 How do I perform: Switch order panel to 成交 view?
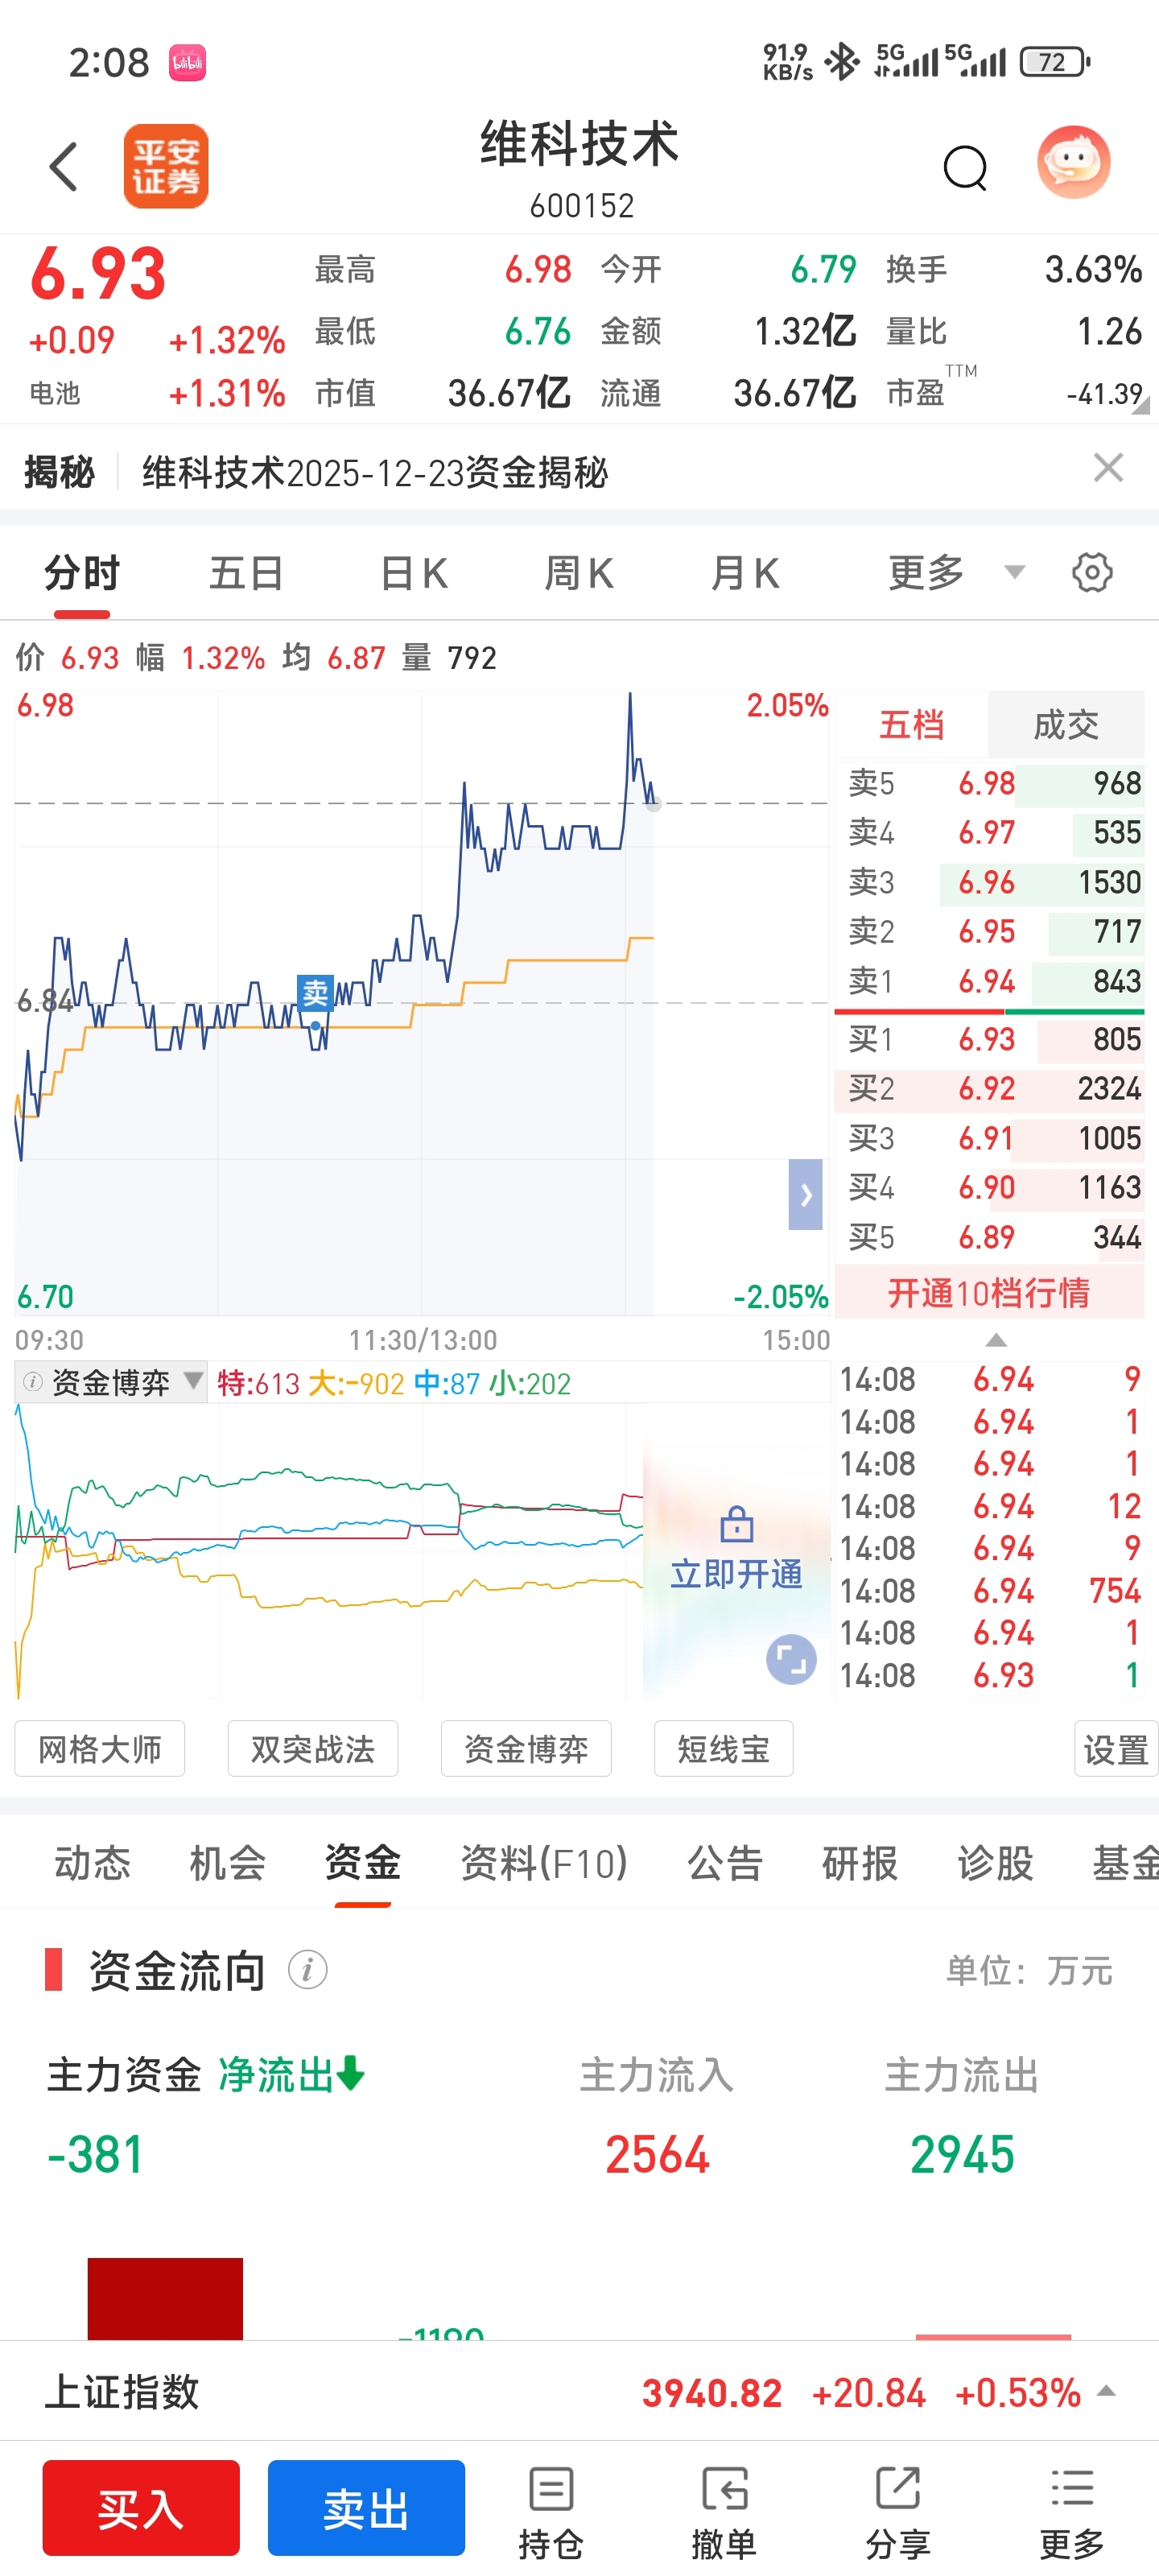click(1065, 724)
